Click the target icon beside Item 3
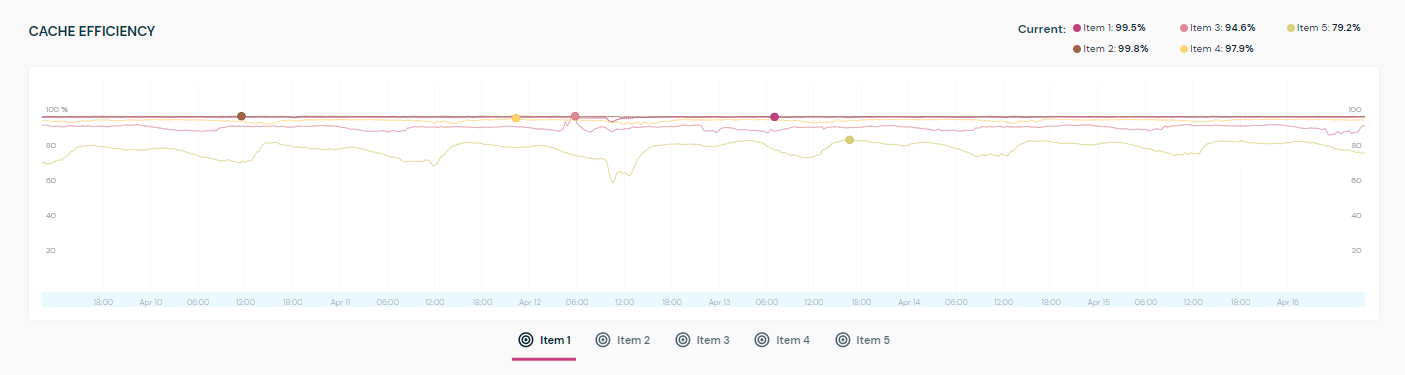 (683, 340)
